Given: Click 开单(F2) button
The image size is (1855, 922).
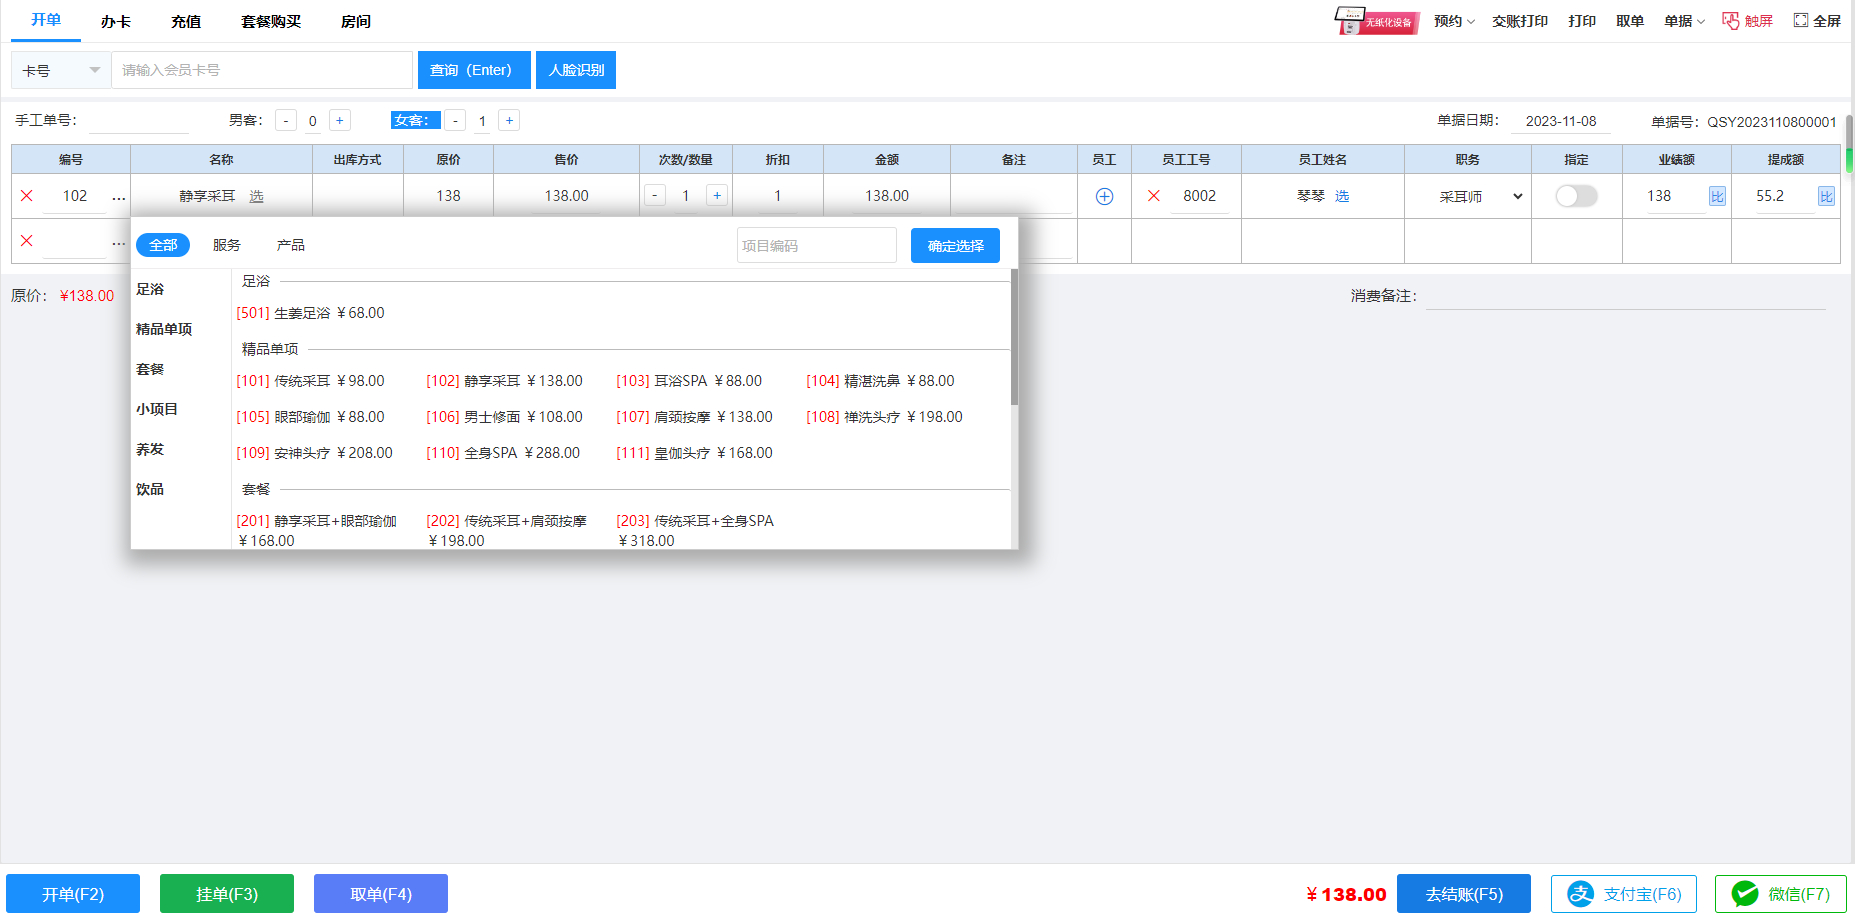Looking at the screenshot, I should [x=73, y=894].
